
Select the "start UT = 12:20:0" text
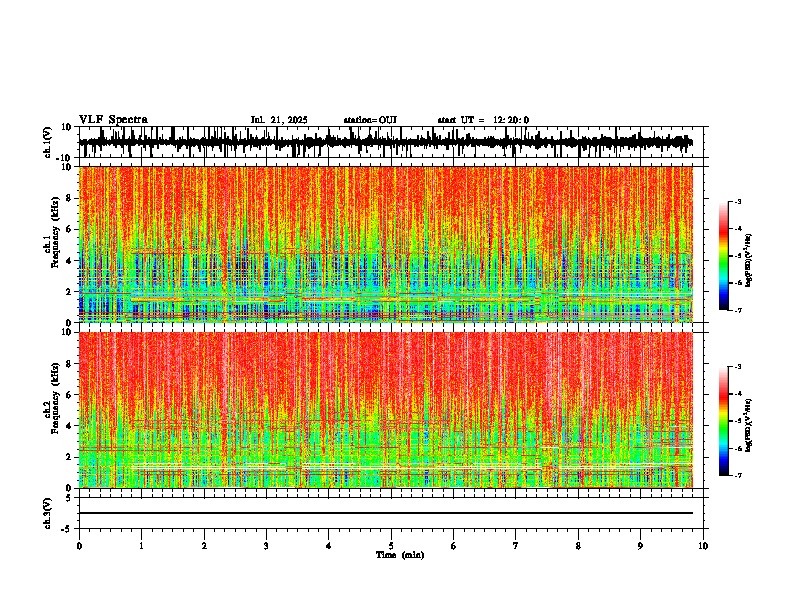[483, 120]
